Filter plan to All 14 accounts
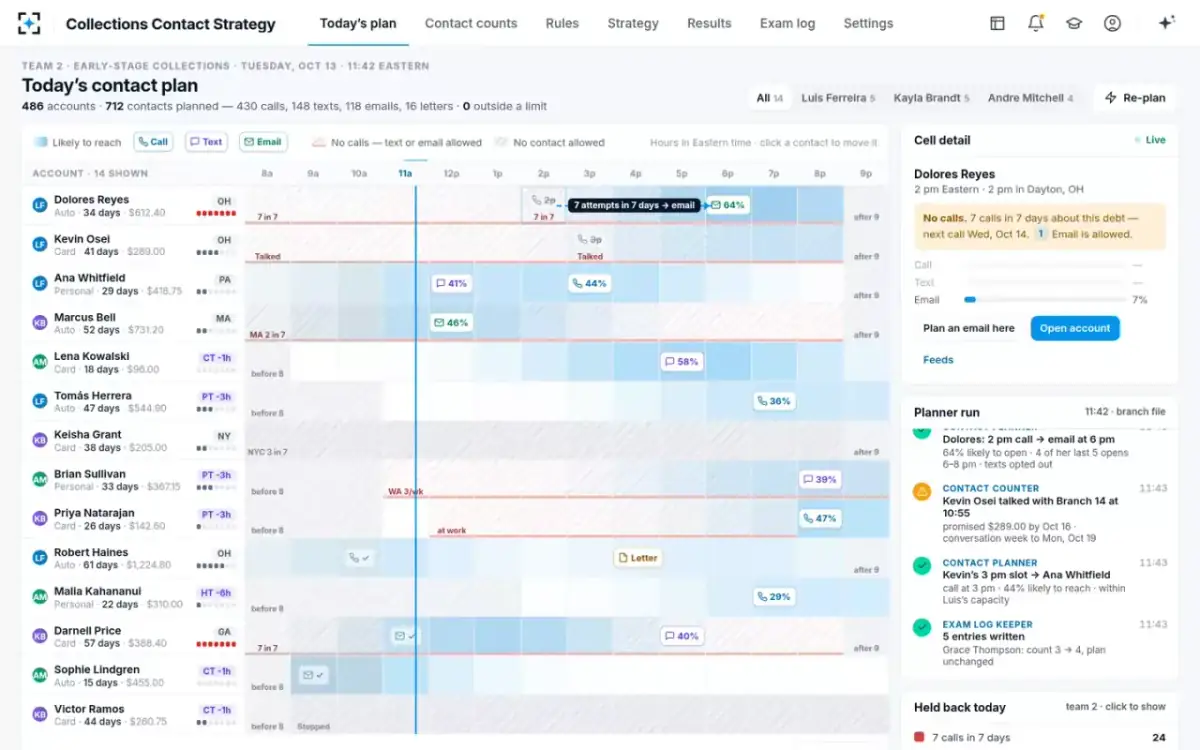Image resolution: width=1200 pixels, height=750 pixels. click(x=769, y=98)
